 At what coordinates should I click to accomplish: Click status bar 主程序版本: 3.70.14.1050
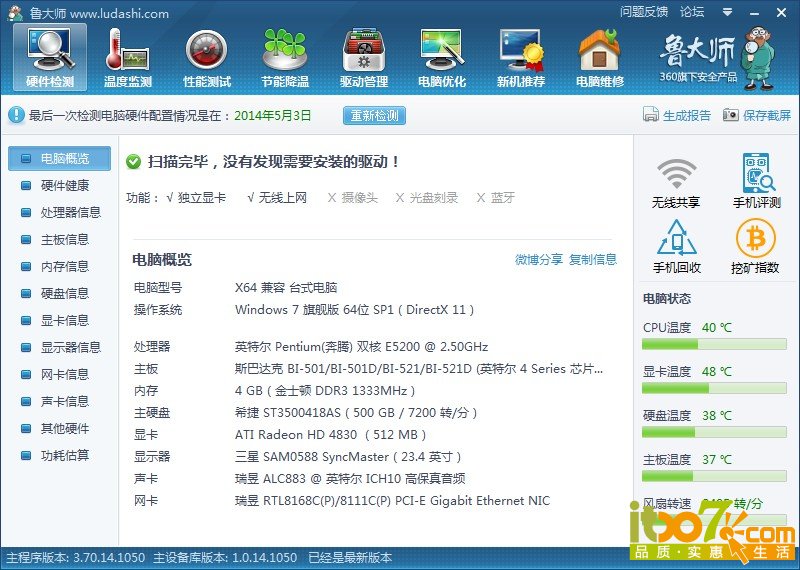pos(76,558)
